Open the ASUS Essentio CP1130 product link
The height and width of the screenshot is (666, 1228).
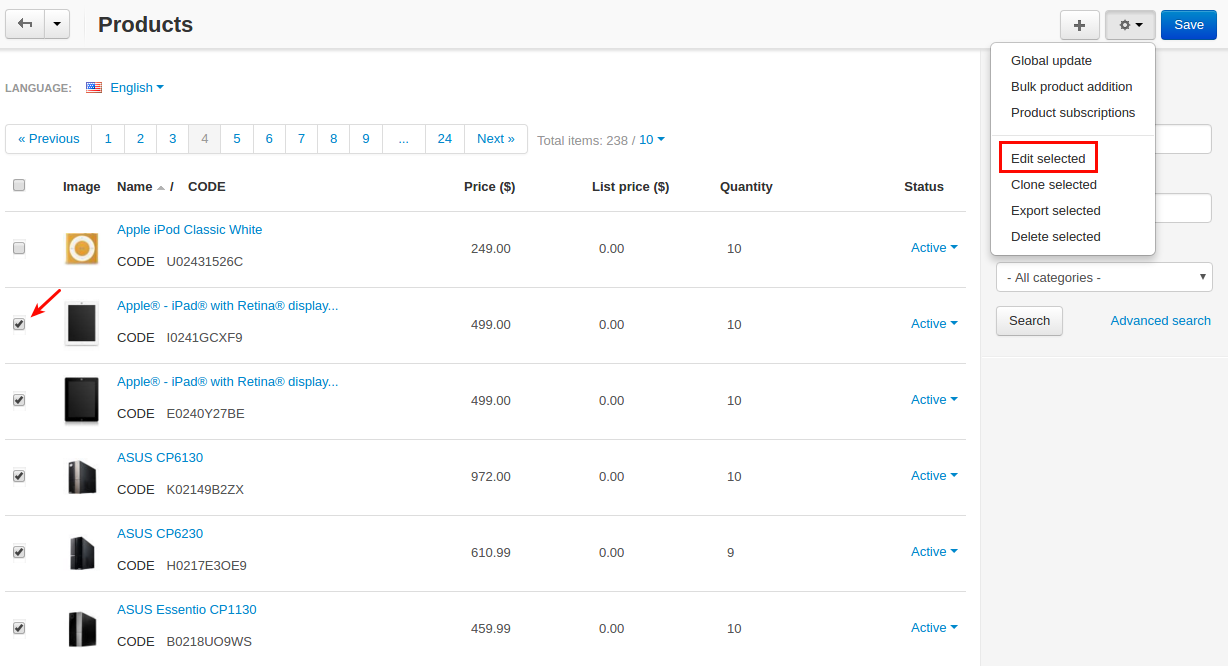[x=187, y=610]
